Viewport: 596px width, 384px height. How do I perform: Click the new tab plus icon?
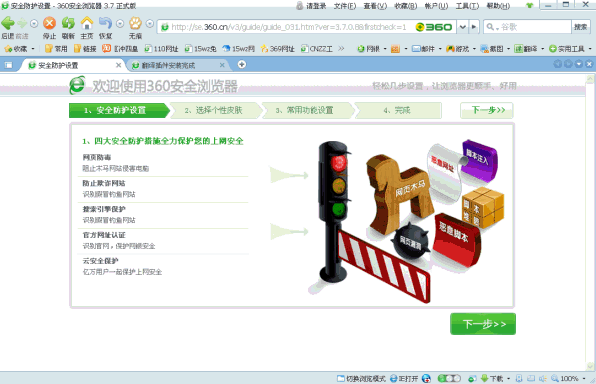point(242,65)
